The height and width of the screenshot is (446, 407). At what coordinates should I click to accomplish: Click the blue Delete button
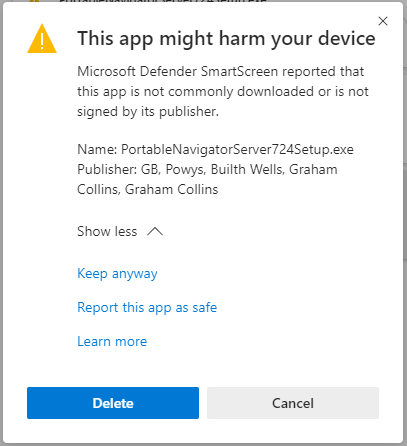pos(113,403)
